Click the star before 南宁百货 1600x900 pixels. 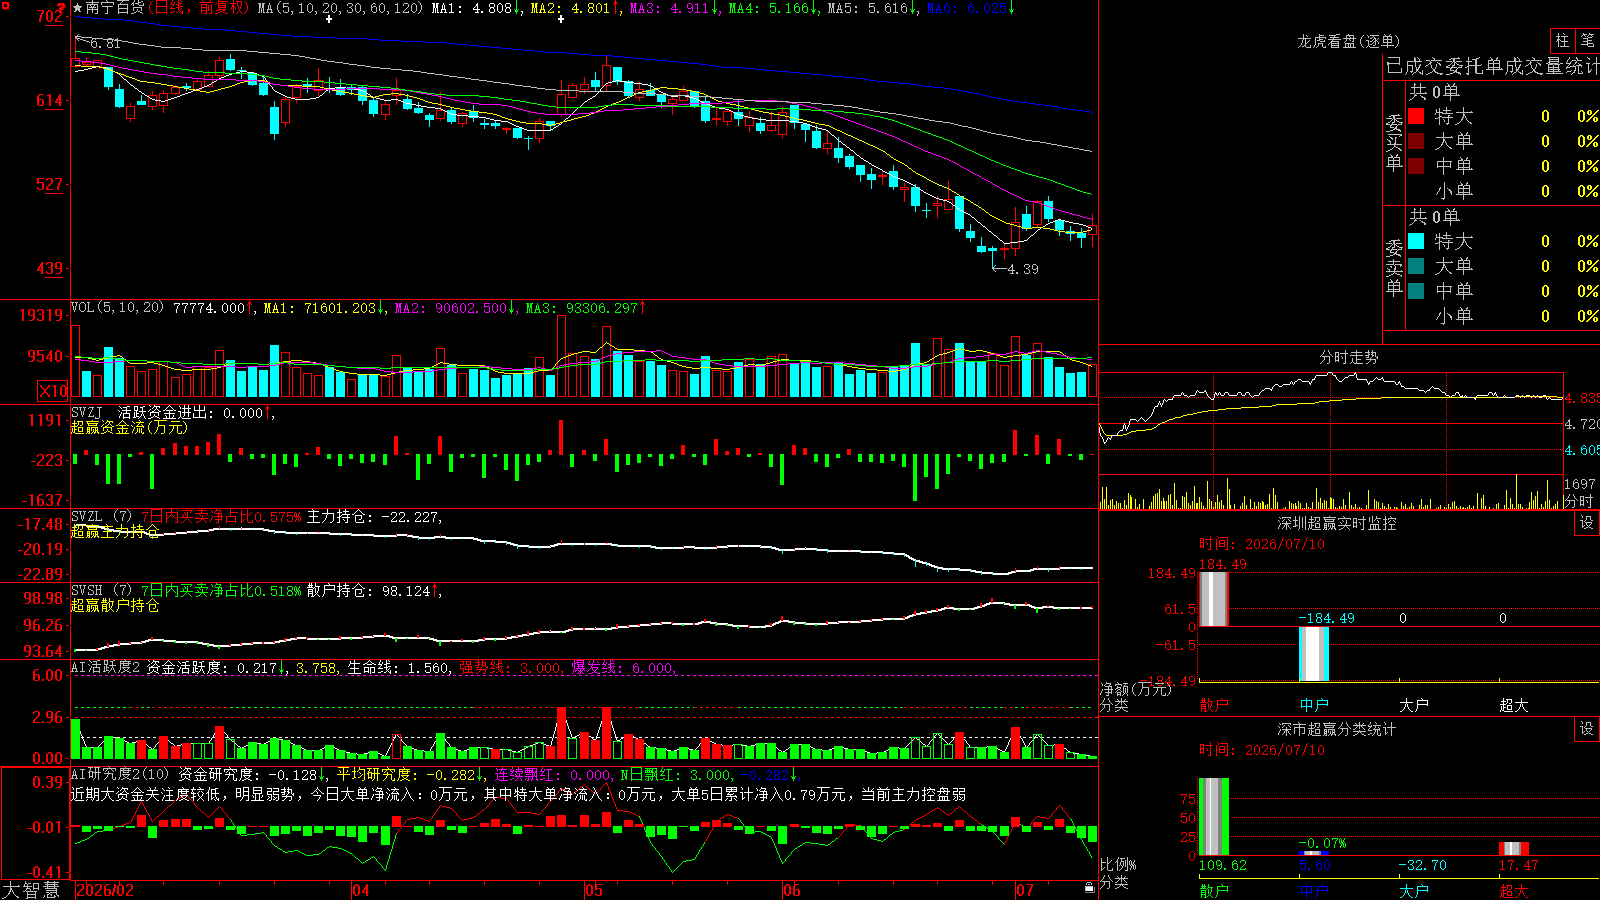click(78, 8)
